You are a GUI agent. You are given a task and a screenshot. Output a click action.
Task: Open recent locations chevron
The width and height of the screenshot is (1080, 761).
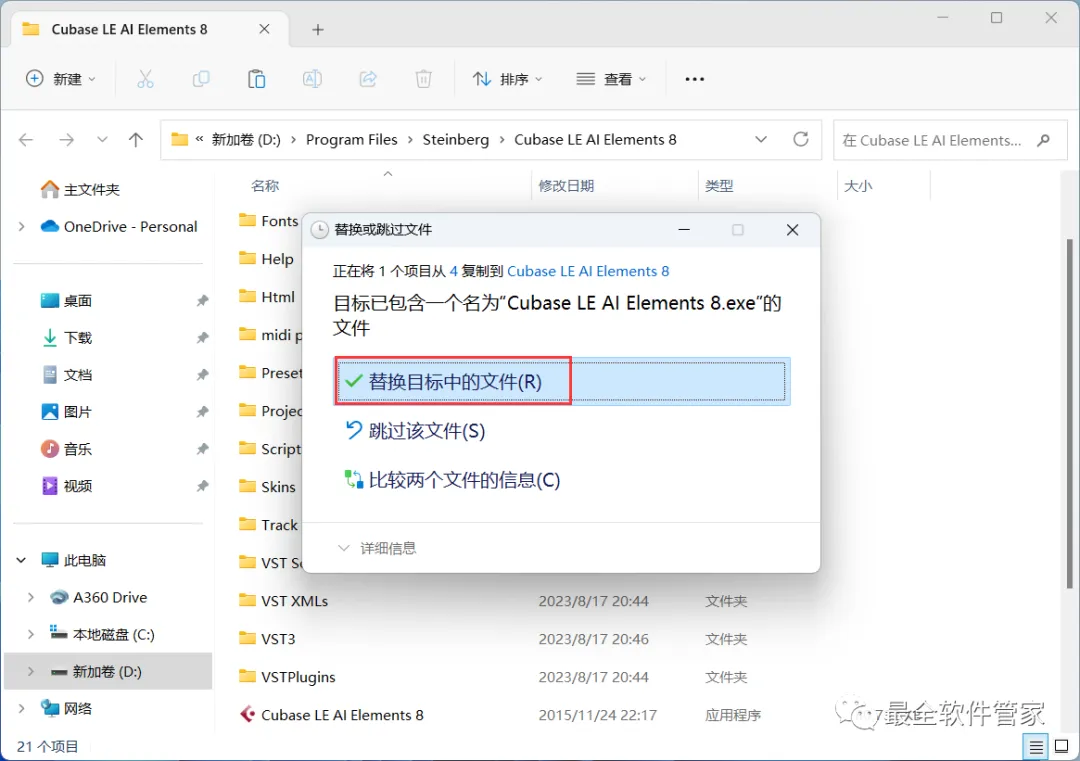102,140
